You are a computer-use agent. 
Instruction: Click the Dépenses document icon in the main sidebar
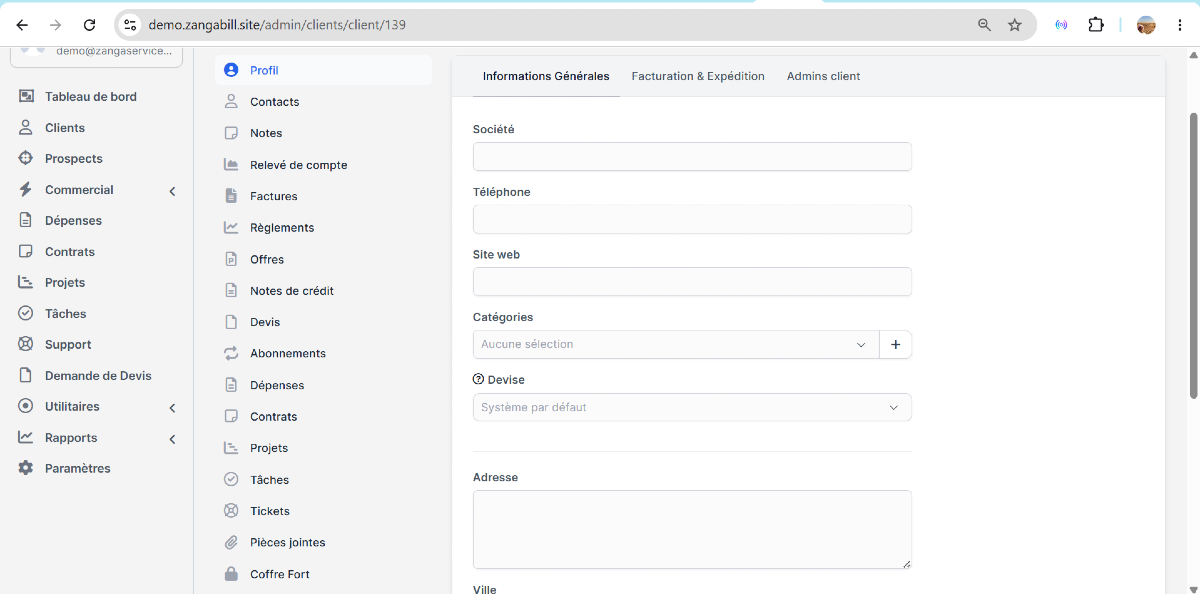click(26, 221)
